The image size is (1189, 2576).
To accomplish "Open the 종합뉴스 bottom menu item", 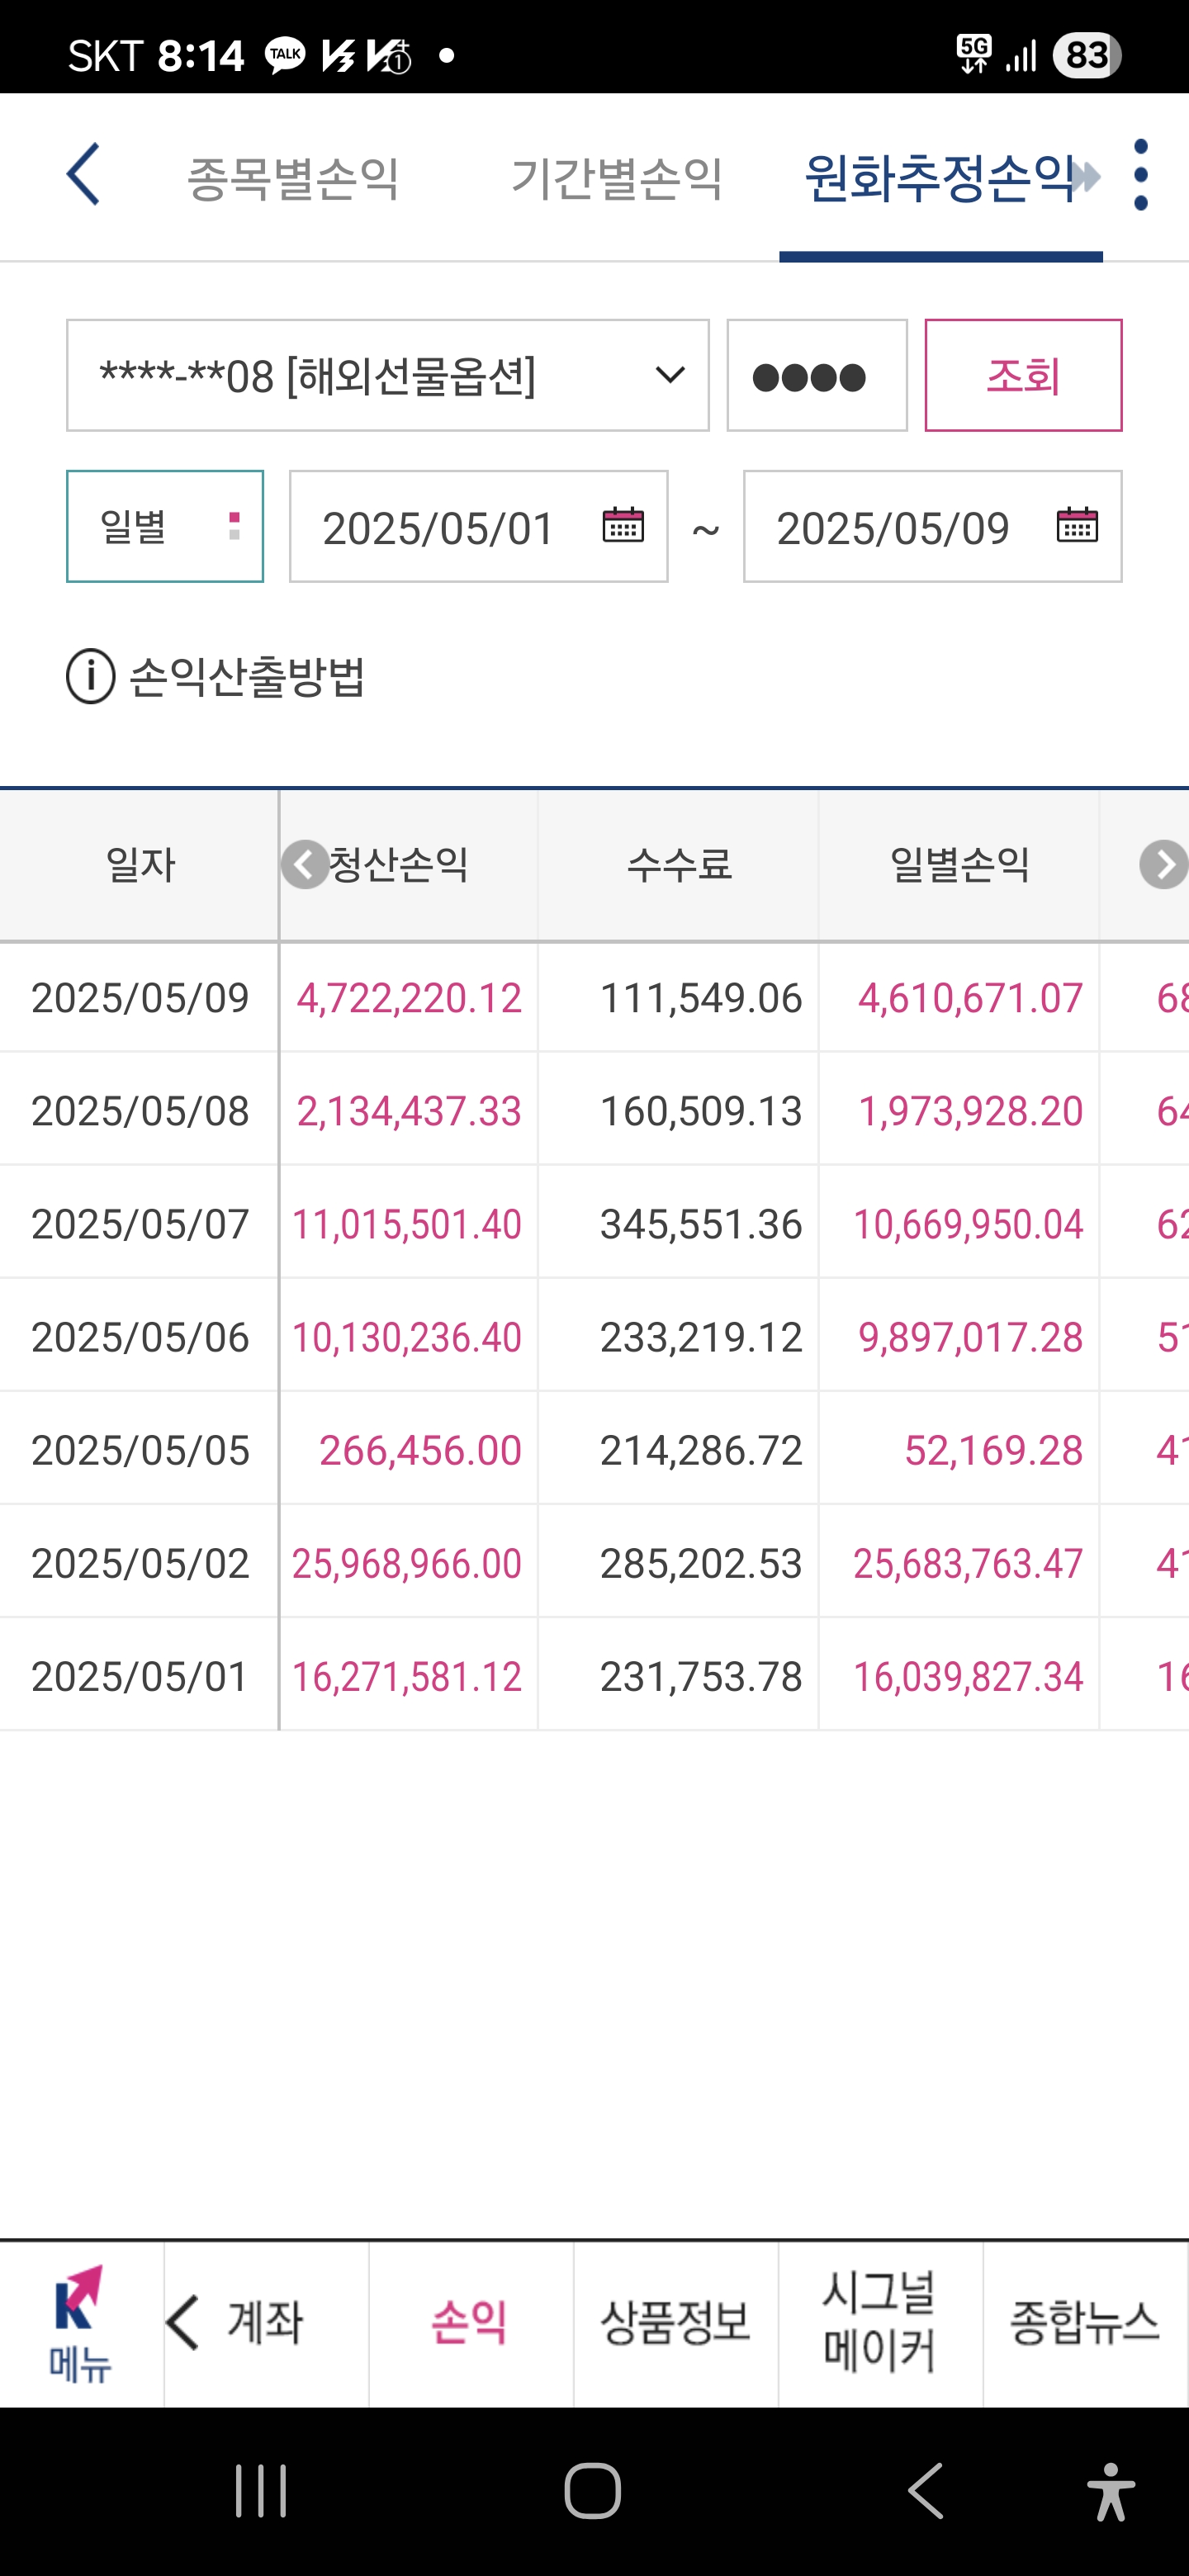I will click(x=1085, y=2322).
